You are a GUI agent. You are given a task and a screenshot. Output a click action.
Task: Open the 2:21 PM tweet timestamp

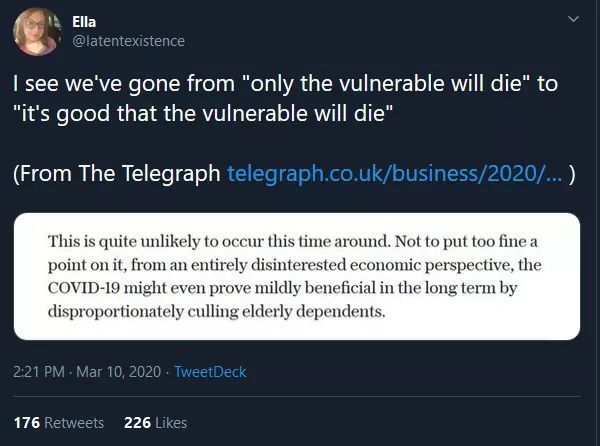pos(41,372)
